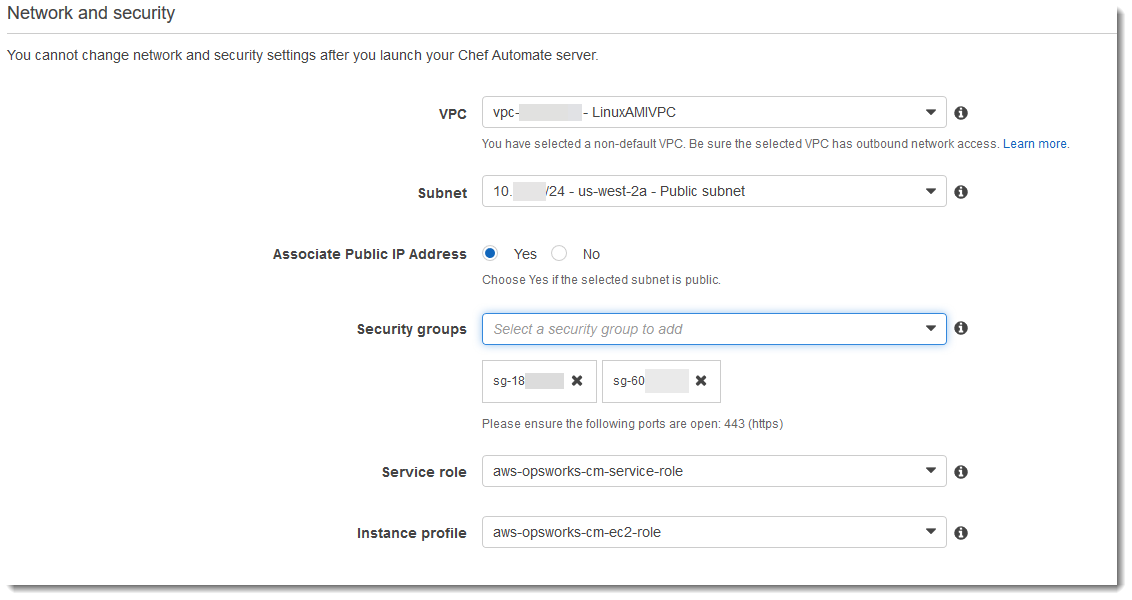Click the info icon next to Security groups
Image resolution: width=1132 pixels, height=600 pixels.
tap(961, 328)
